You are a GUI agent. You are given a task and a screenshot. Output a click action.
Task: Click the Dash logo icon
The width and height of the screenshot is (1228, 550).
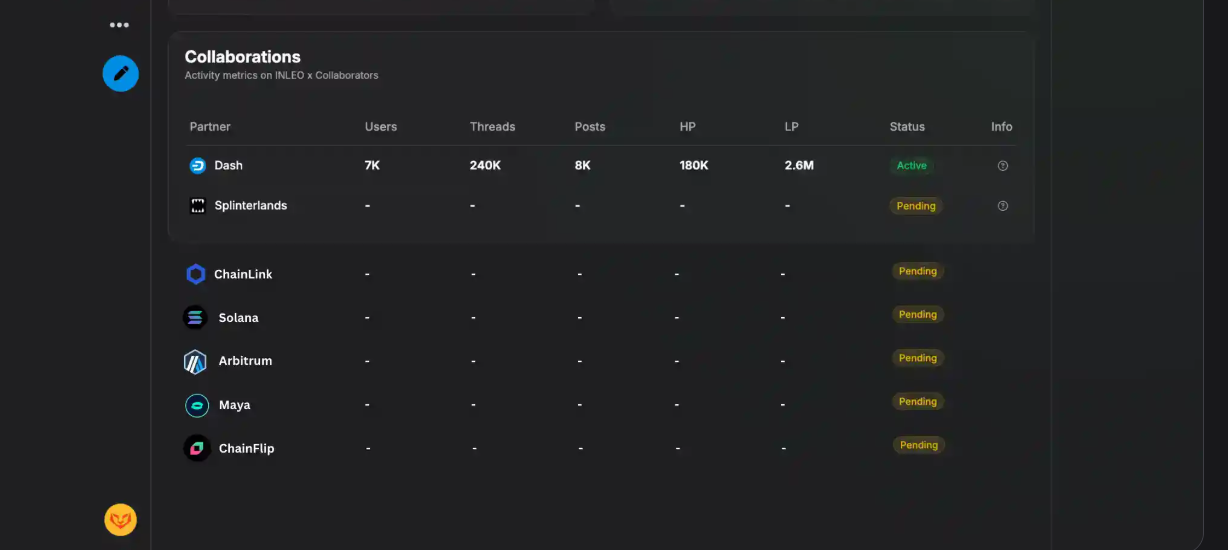click(x=198, y=166)
